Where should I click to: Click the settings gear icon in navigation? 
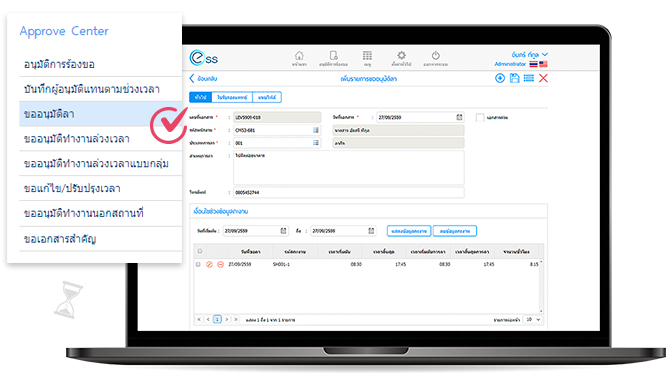tap(401, 55)
